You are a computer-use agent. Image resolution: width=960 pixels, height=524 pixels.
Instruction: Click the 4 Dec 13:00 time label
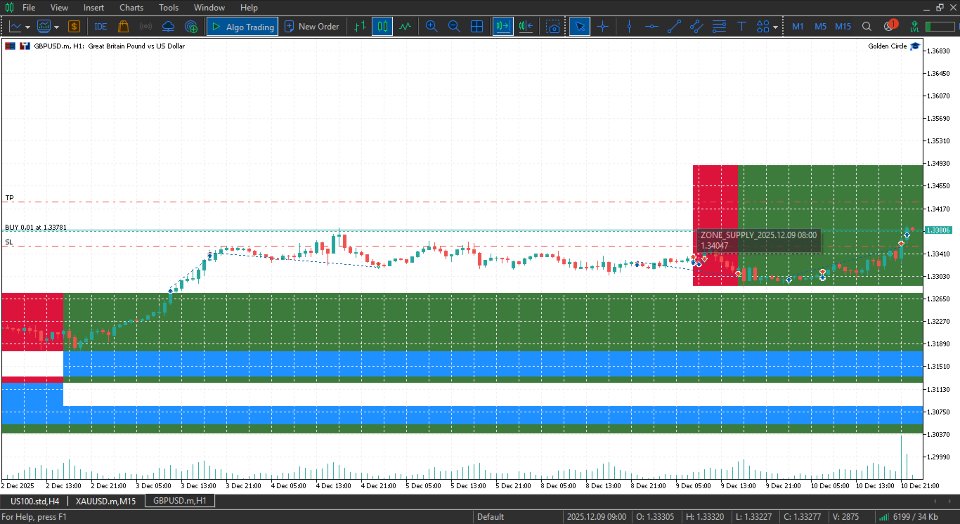(334, 485)
